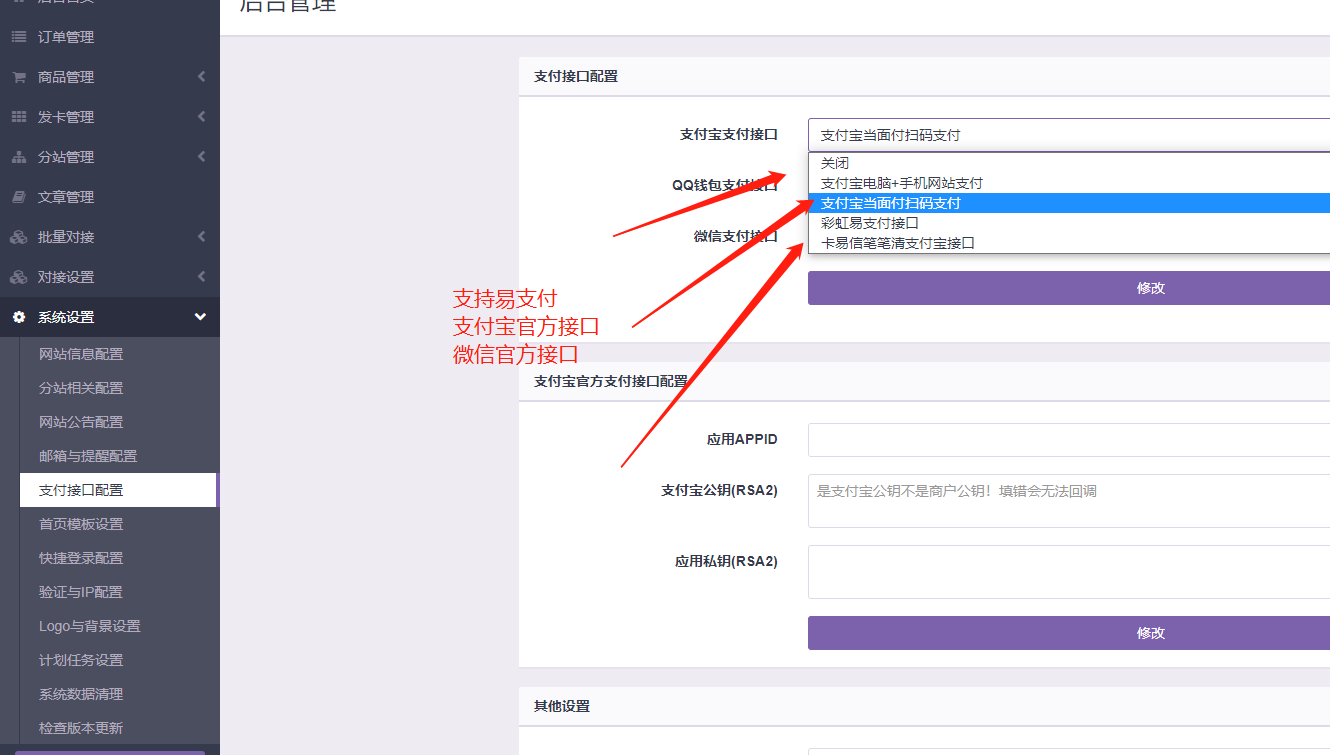Click the book icon beside 文章管理

click(19, 197)
